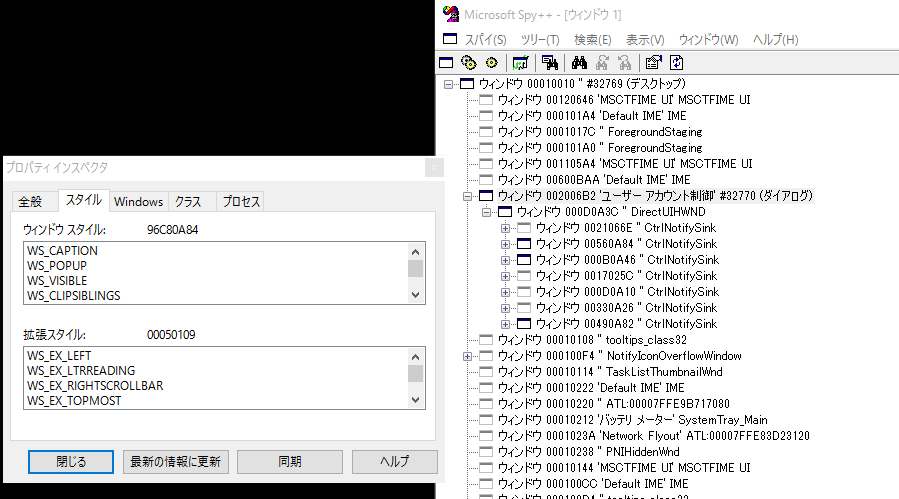
Task: Click up arrow of window styles list scrollbar
Action: (416, 251)
